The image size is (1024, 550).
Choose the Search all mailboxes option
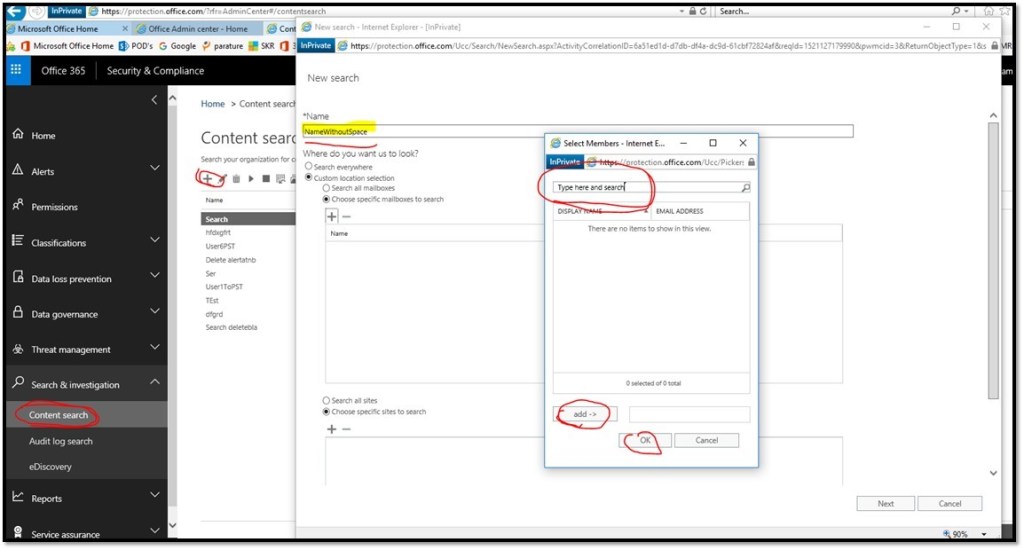326,188
